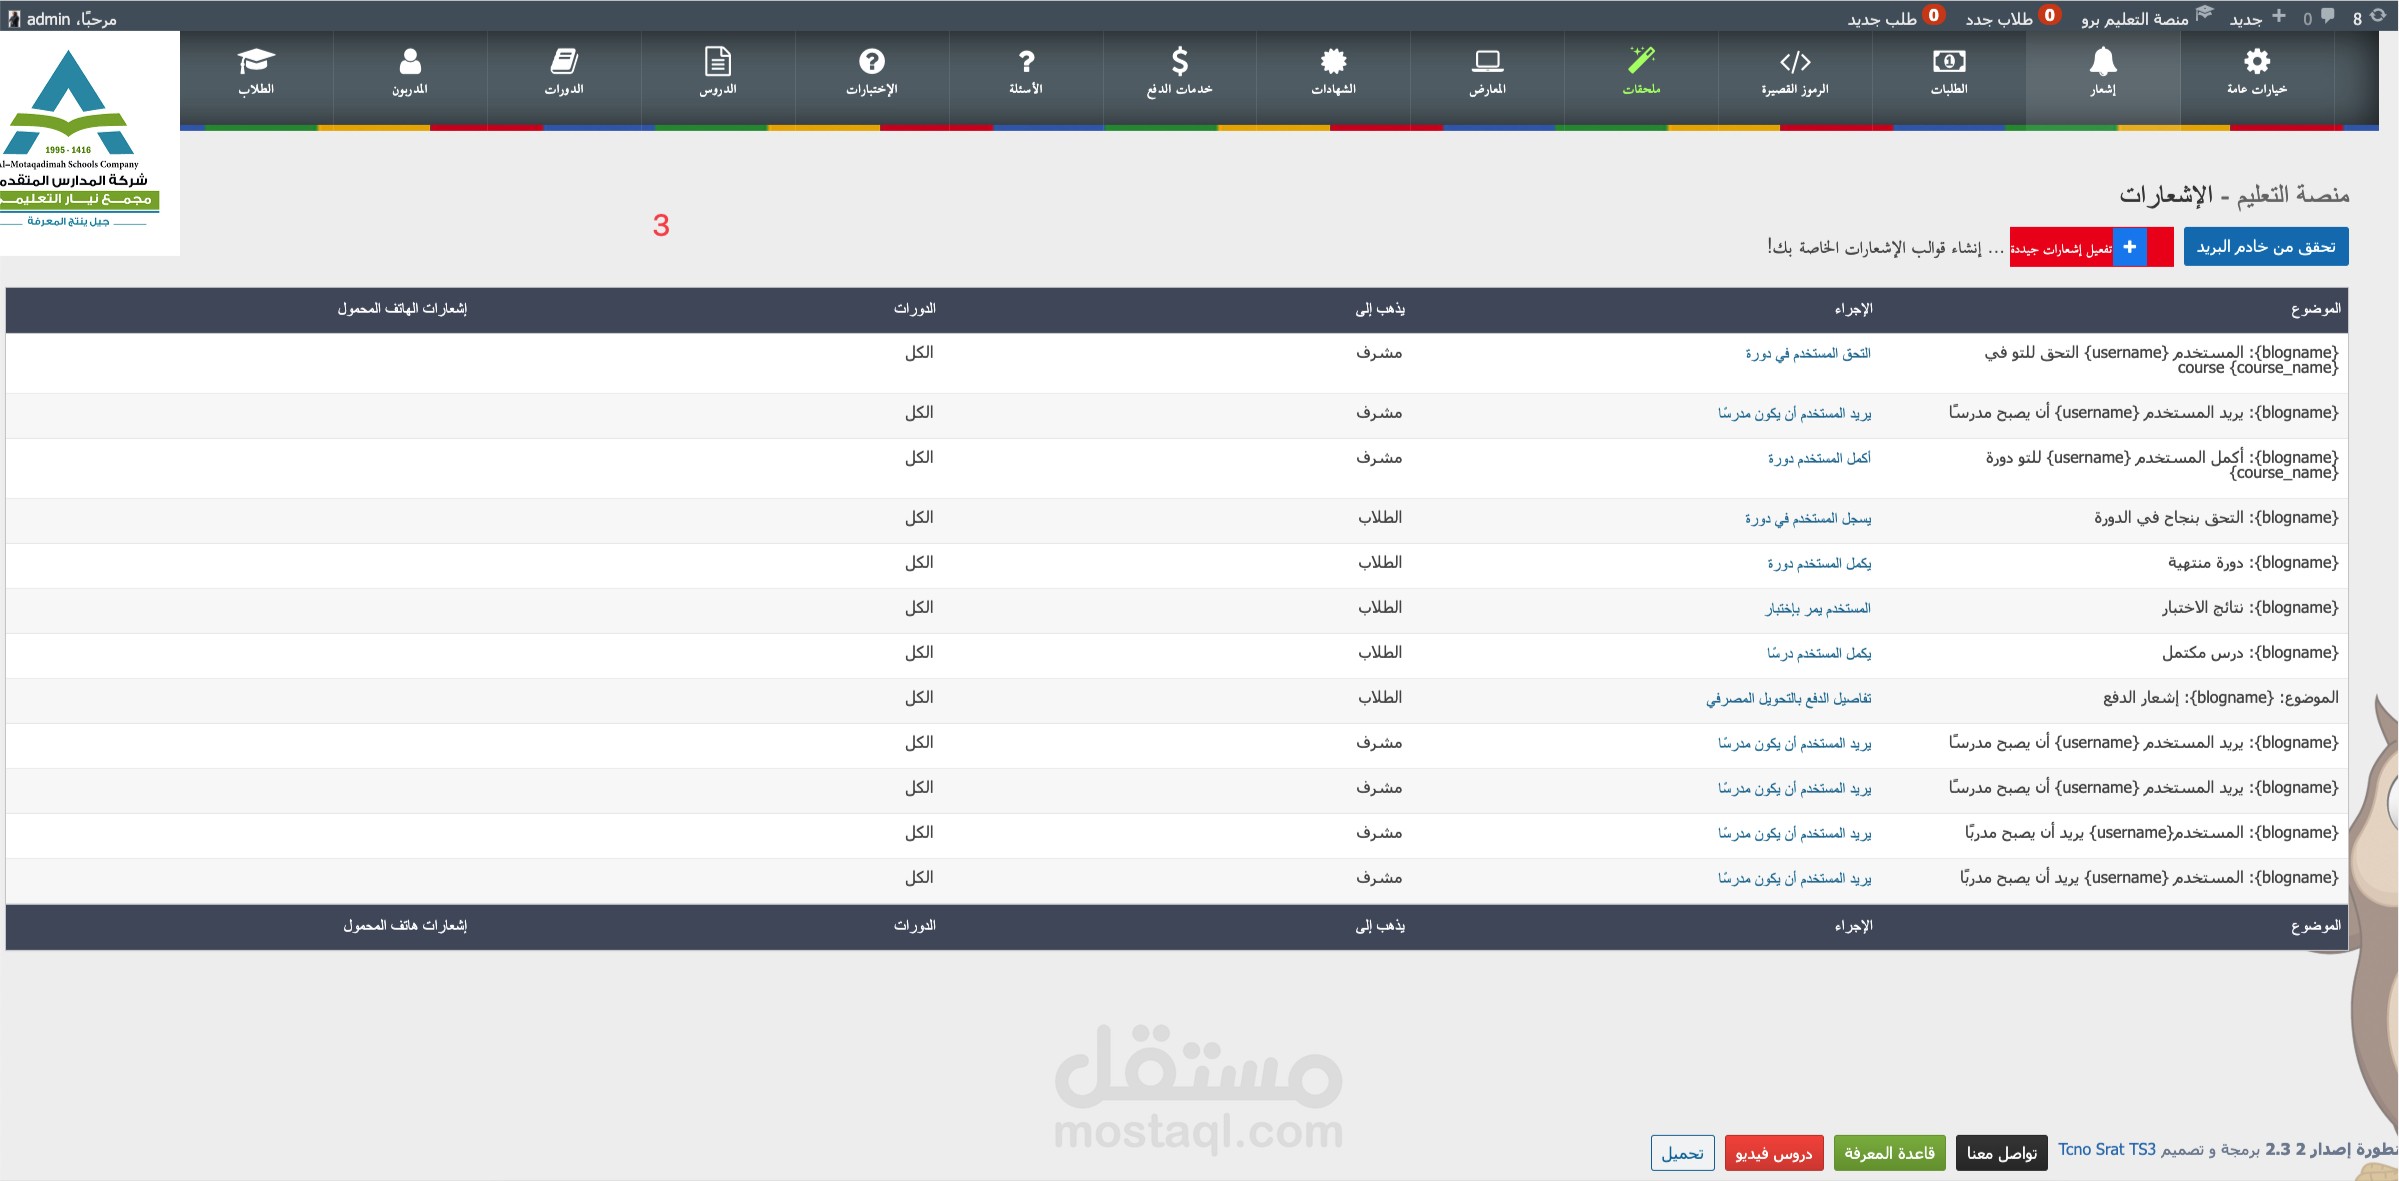Open Instructors person icon
The width and height of the screenshot is (2399, 1181).
(x=410, y=62)
